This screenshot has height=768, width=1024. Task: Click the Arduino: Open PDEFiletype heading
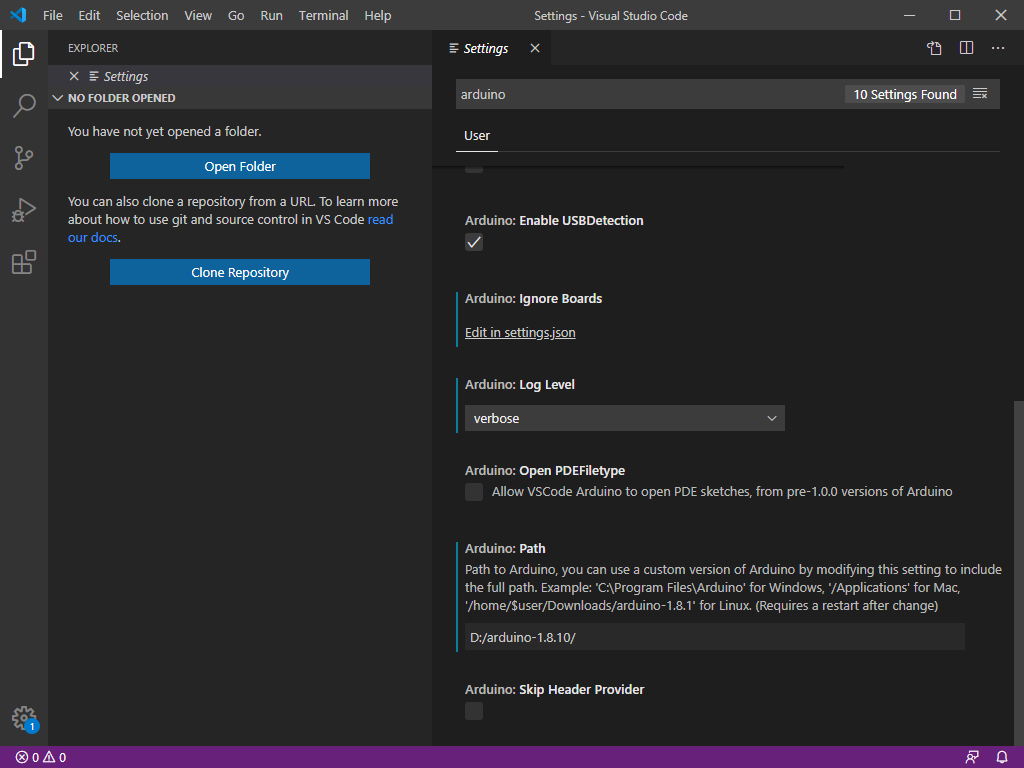click(x=545, y=471)
